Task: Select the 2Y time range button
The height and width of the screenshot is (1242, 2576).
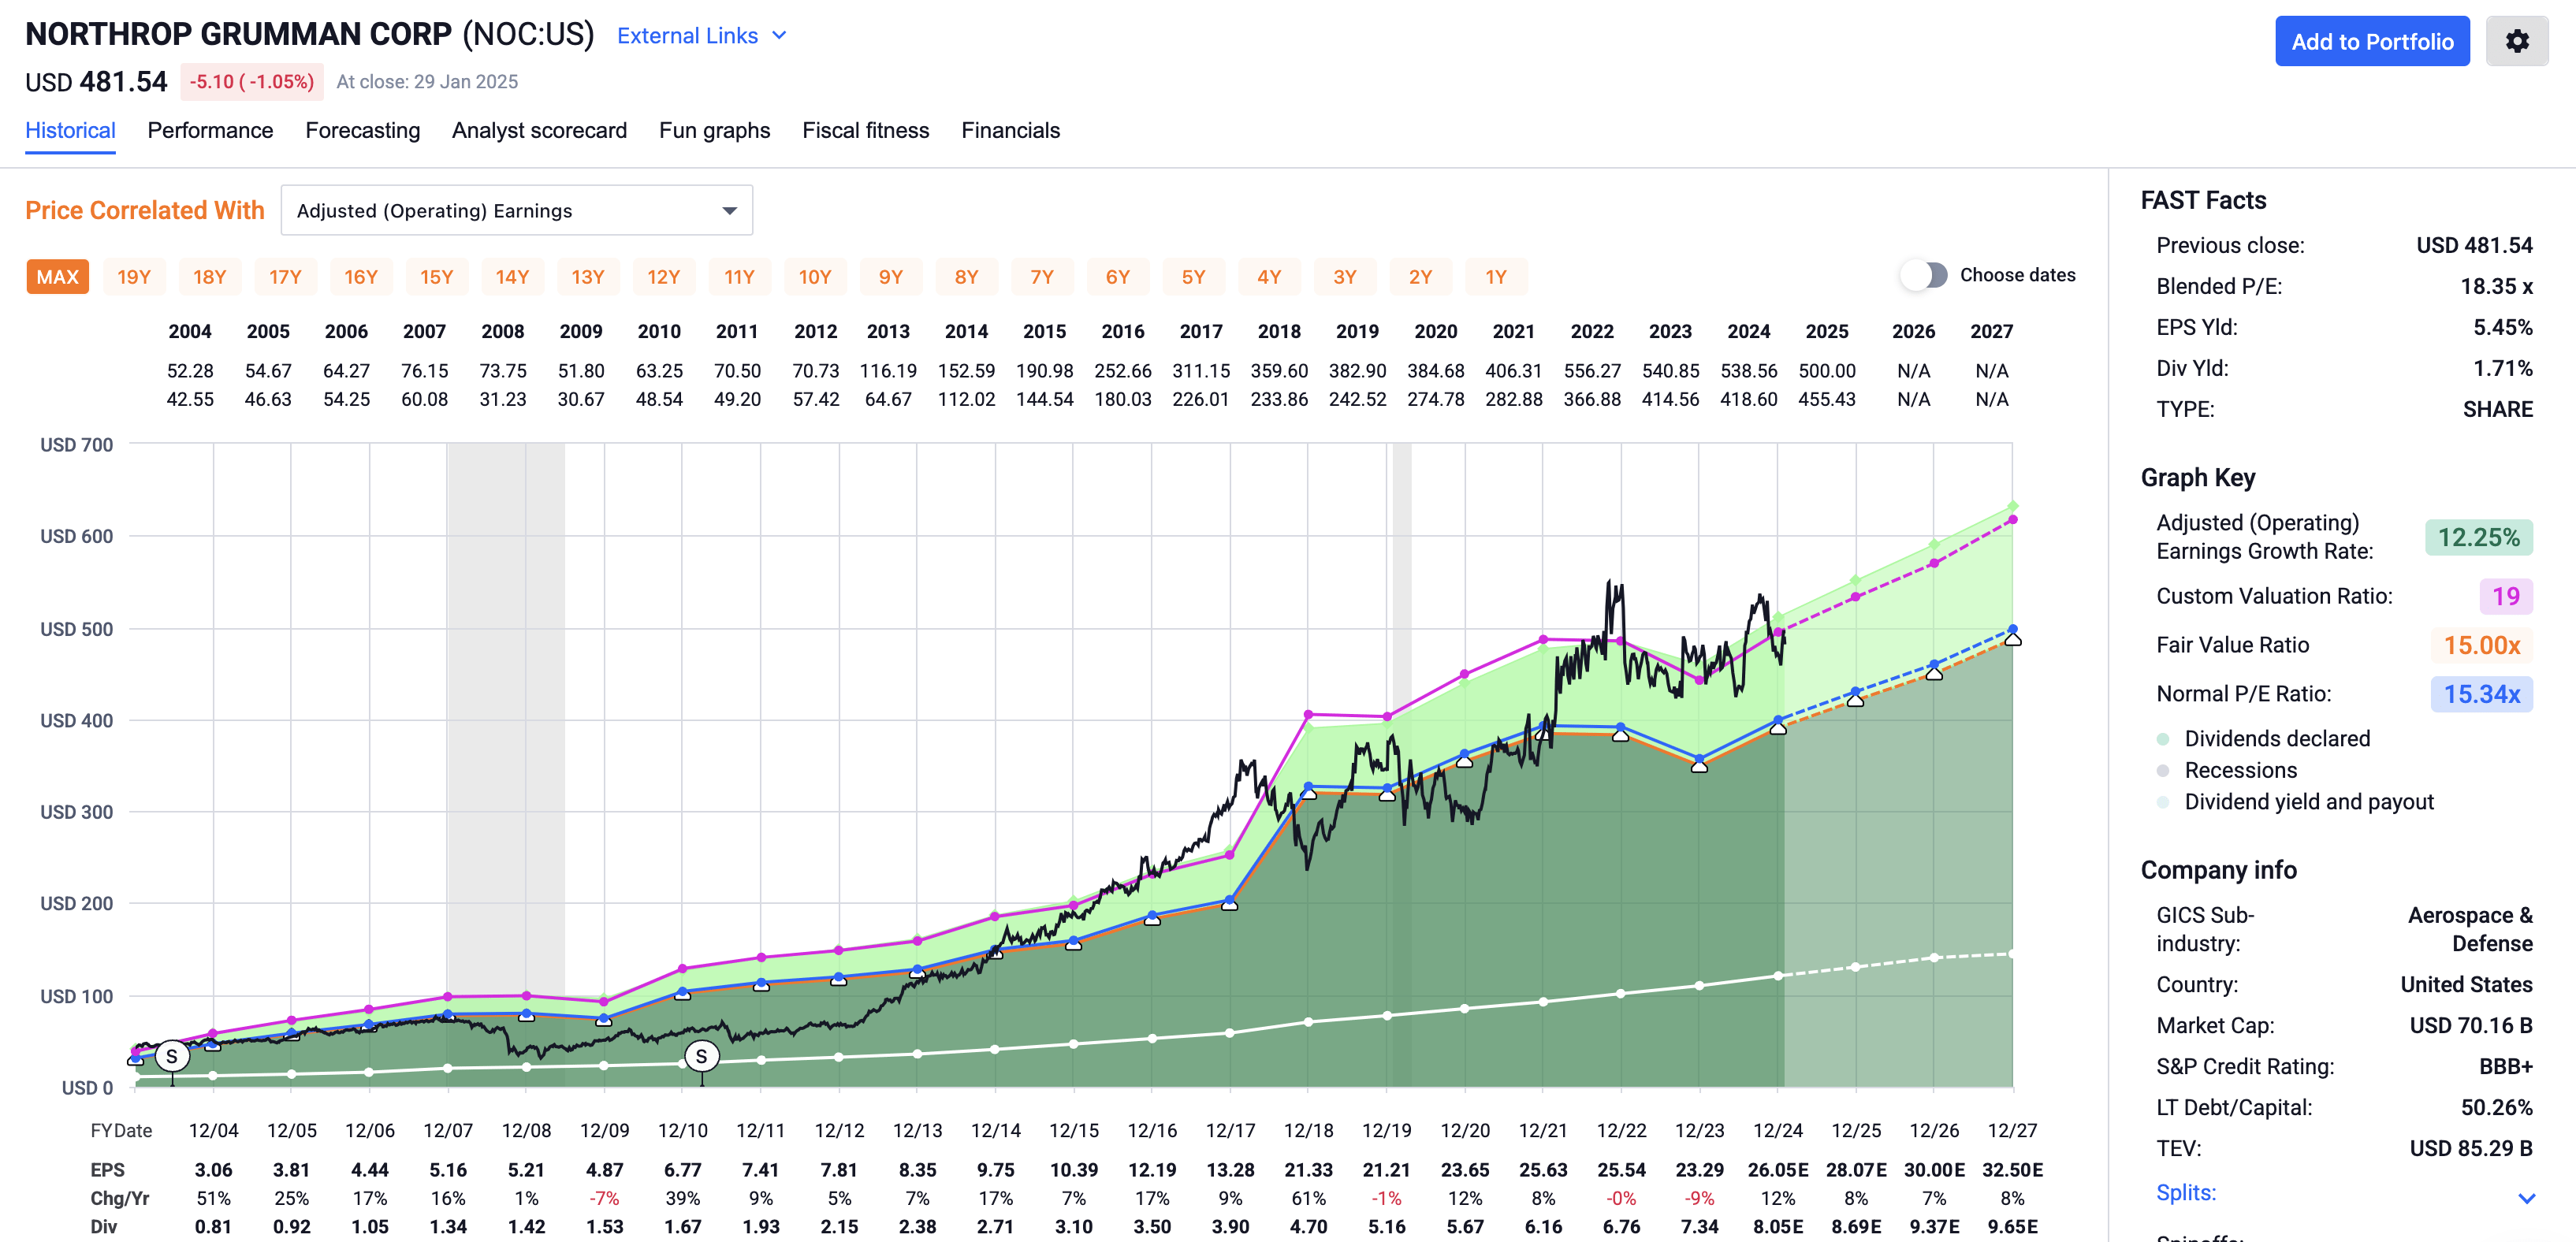Action: point(1421,276)
